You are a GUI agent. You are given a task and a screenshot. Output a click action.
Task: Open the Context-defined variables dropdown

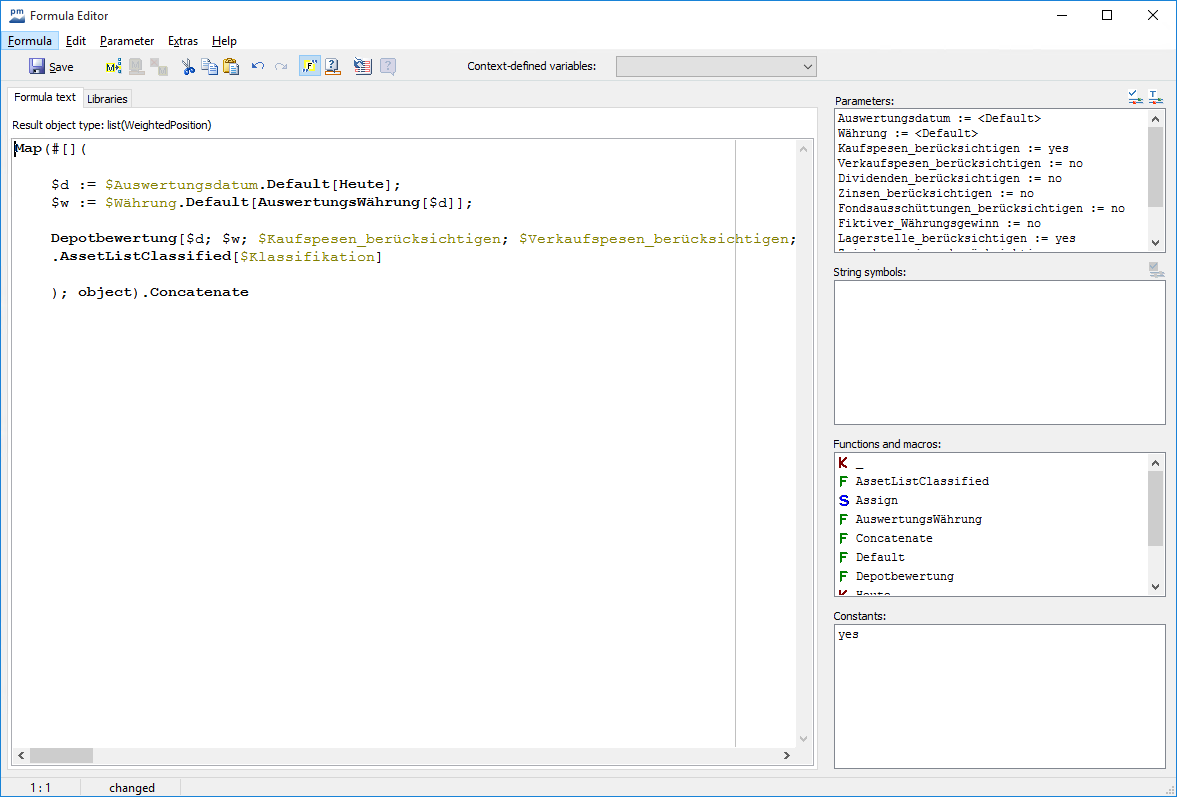pos(716,67)
